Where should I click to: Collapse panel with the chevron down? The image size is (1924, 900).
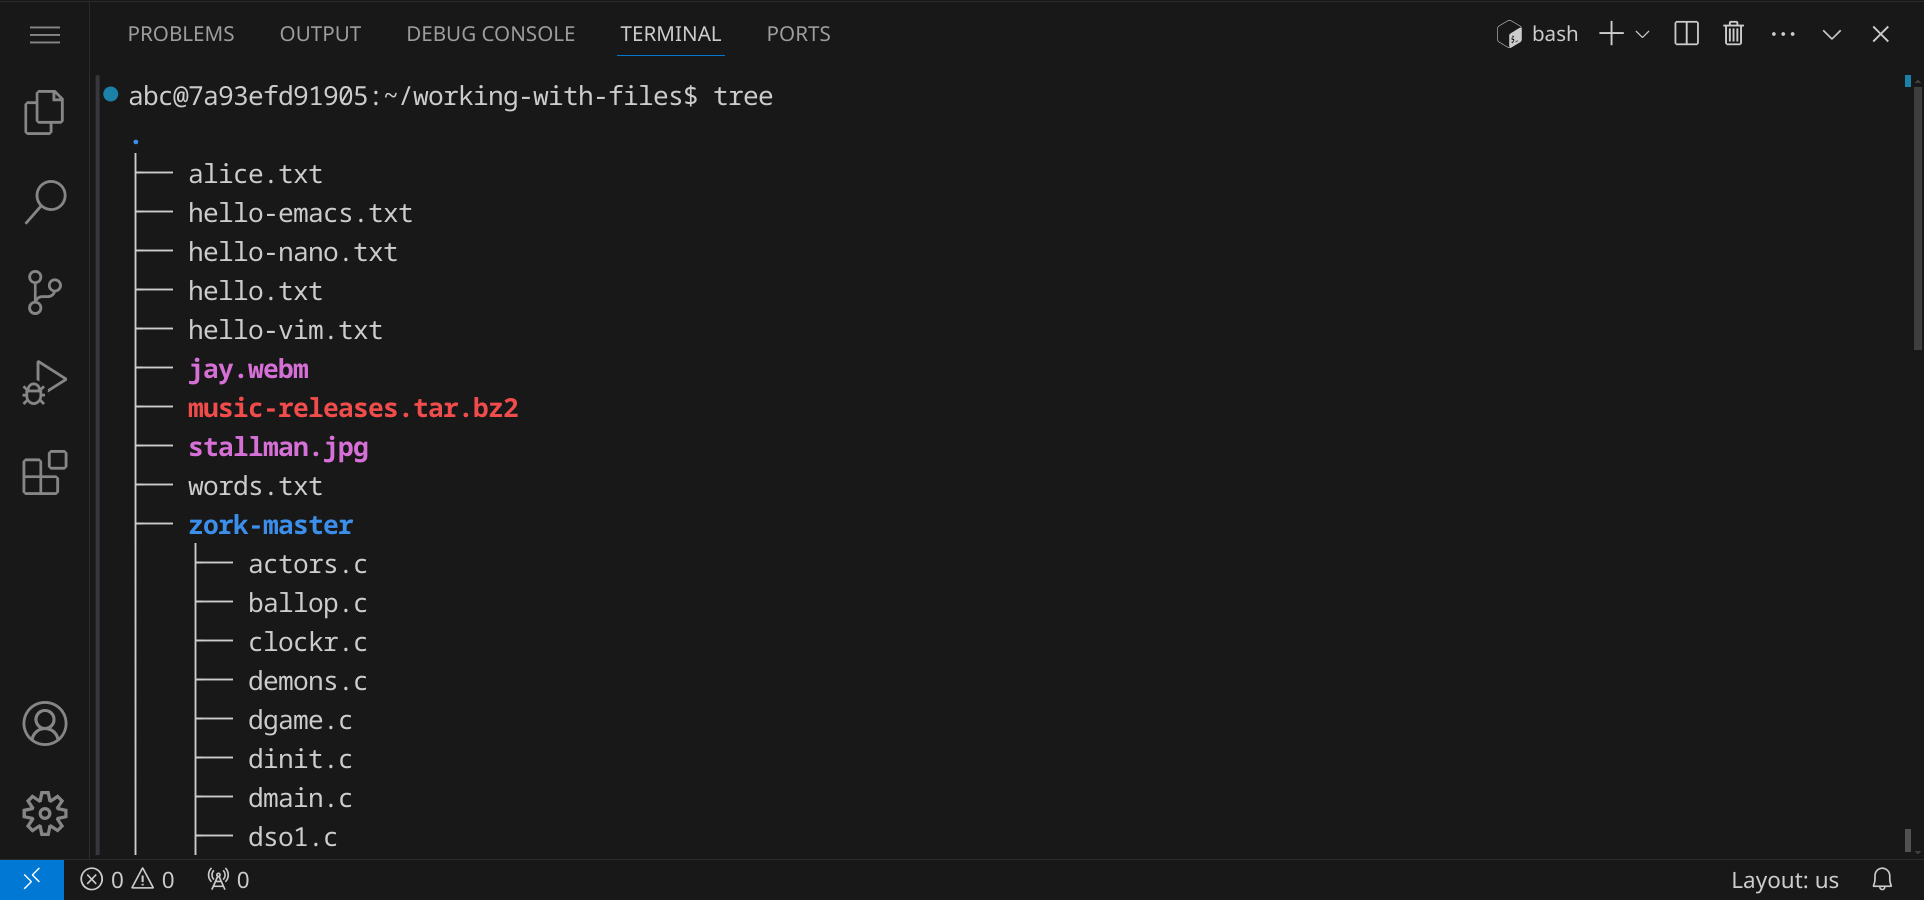(x=1831, y=34)
